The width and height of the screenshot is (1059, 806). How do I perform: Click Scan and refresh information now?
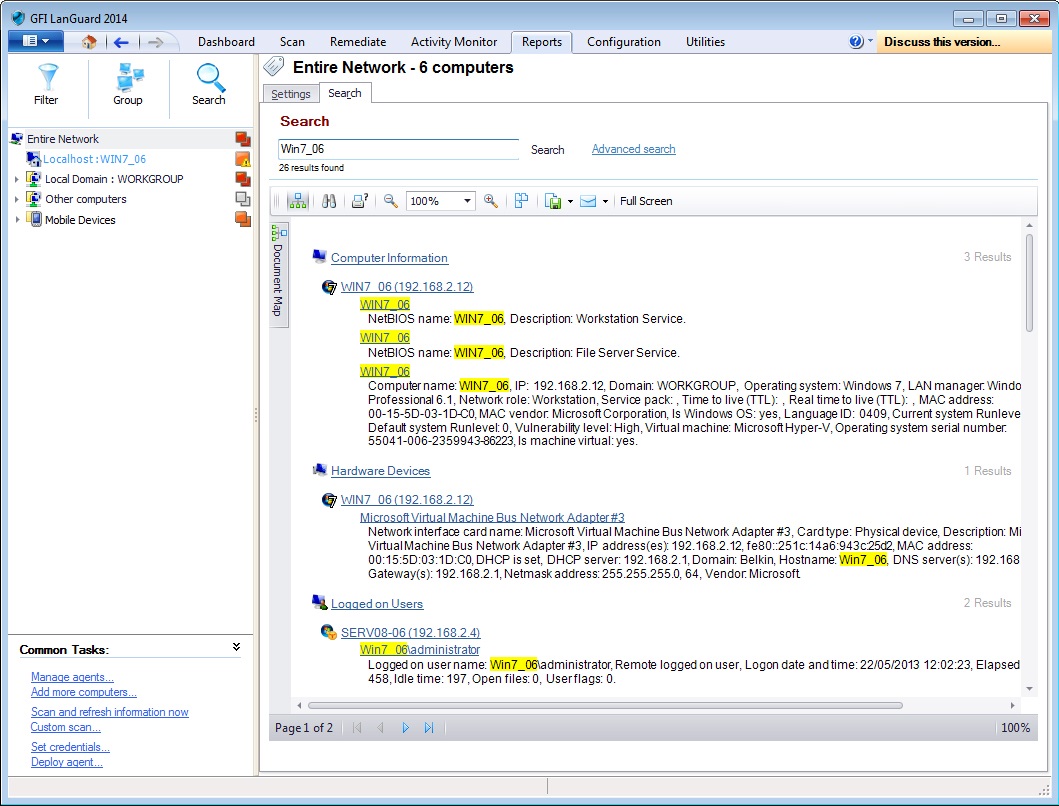pyautogui.click(x=109, y=712)
